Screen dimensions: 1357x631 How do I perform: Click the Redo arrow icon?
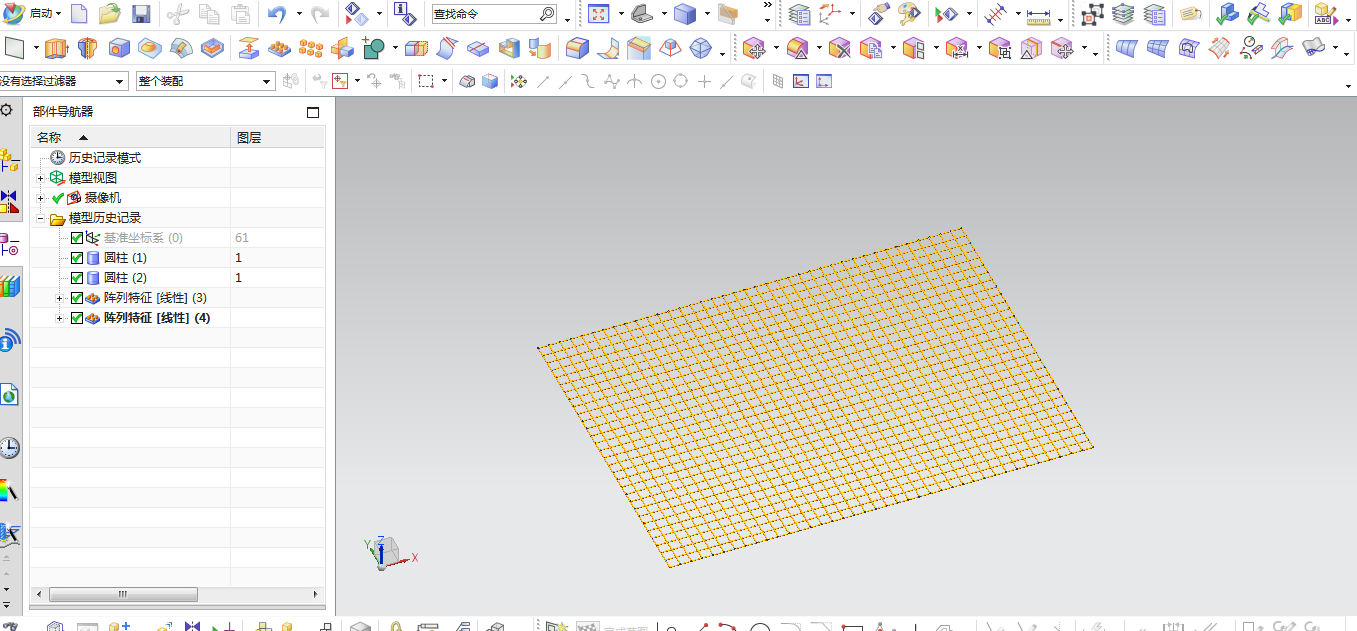point(320,14)
